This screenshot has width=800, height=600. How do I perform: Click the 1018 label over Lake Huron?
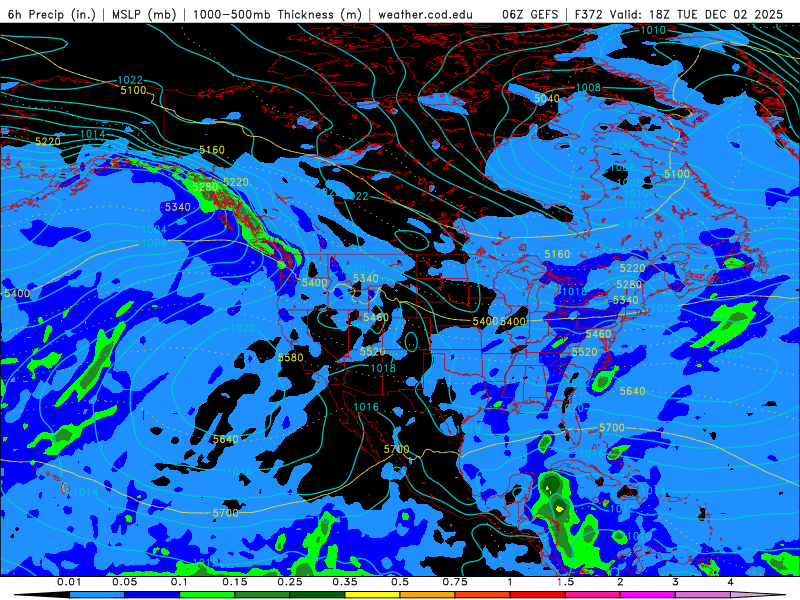pyautogui.click(x=574, y=292)
